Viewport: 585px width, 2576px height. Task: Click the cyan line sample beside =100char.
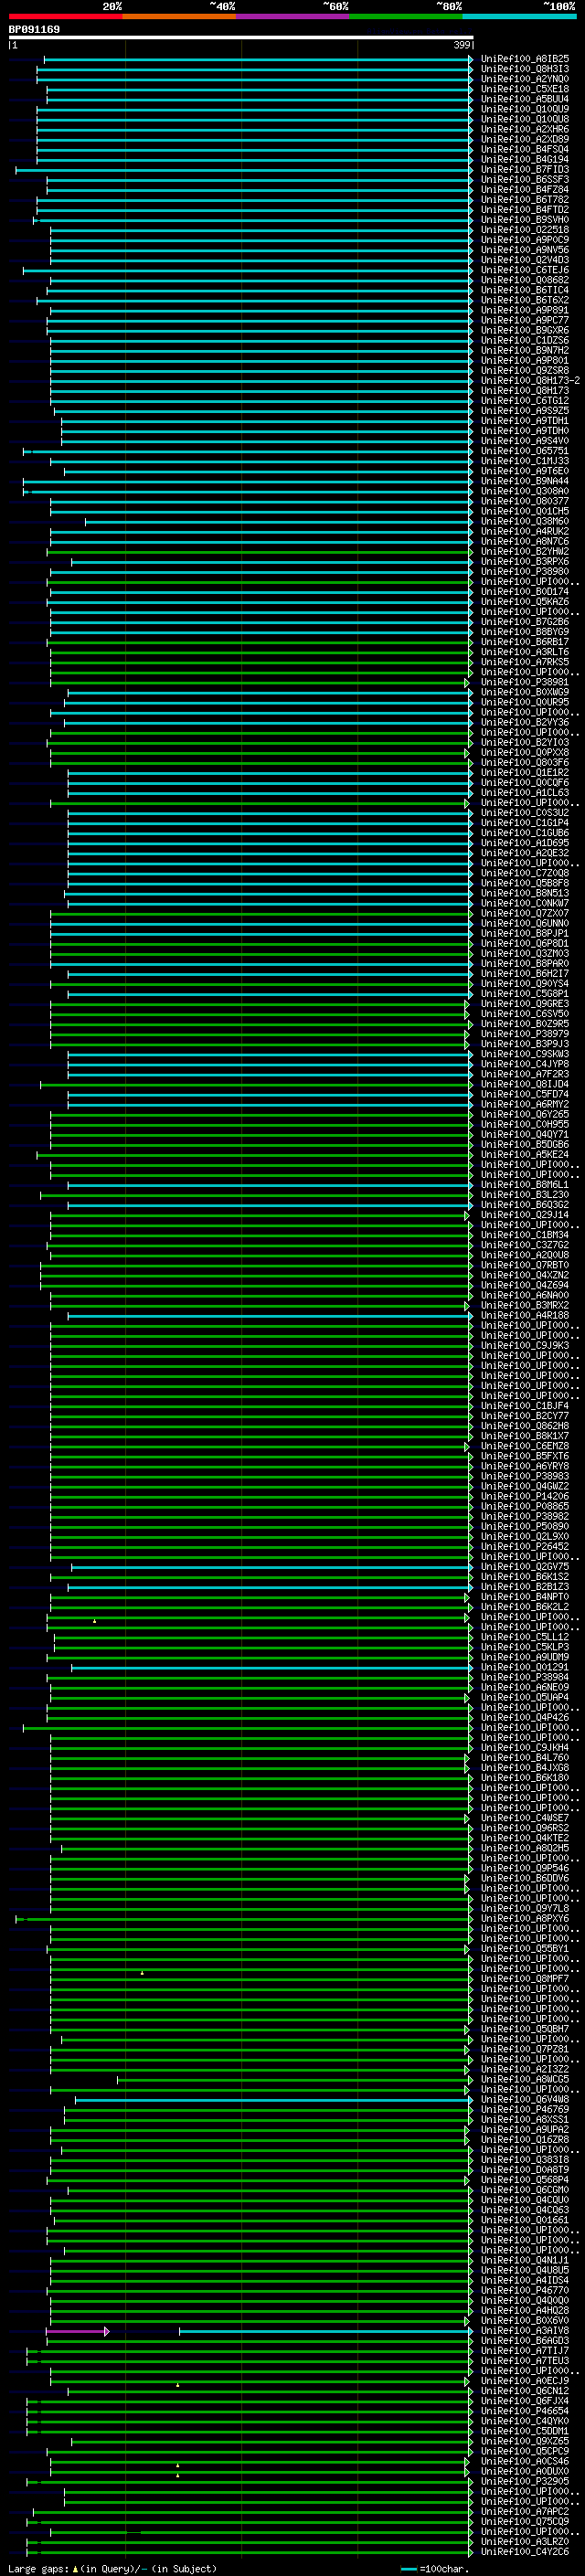pyautogui.click(x=409, y=2568)
